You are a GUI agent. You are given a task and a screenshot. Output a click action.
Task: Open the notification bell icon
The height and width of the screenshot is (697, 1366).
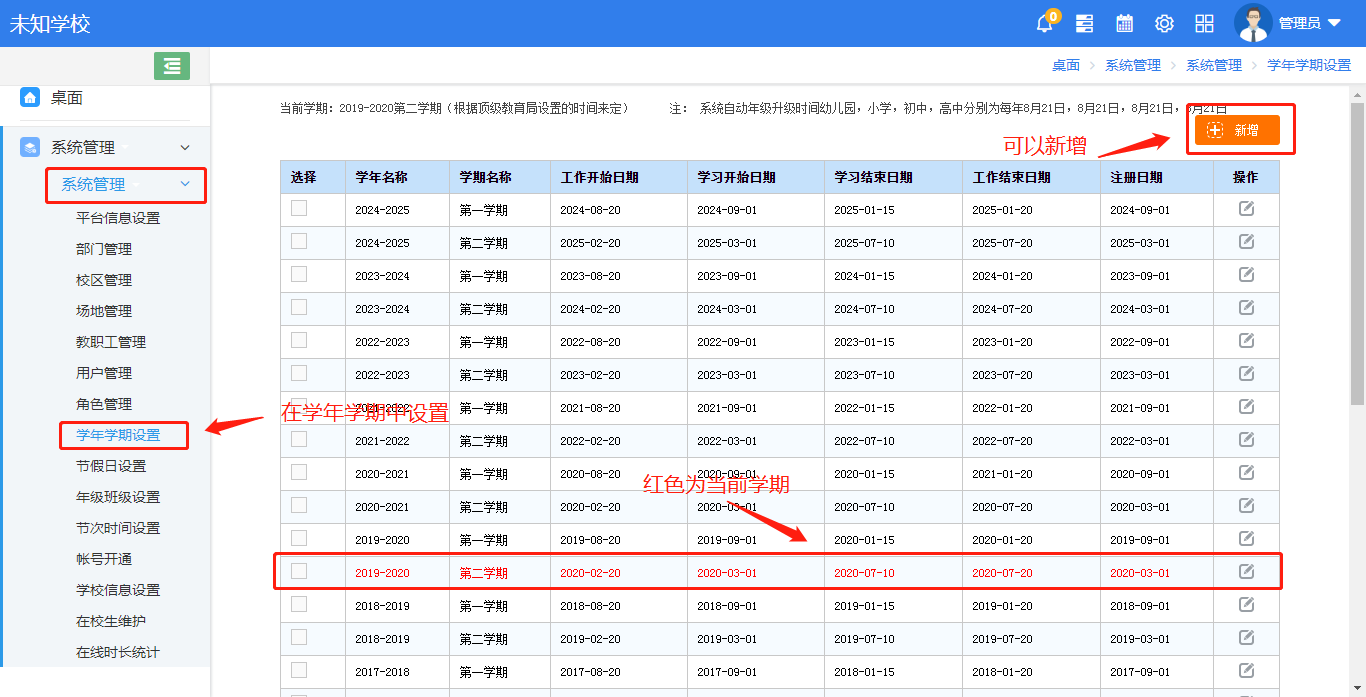click(1045, 24)
